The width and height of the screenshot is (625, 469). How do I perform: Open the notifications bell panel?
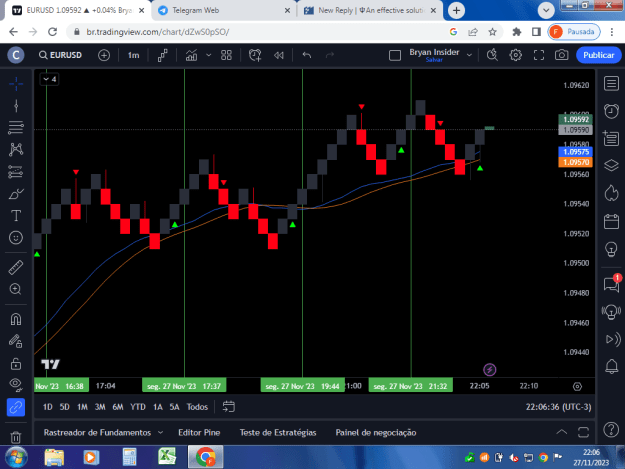[x=611, y=366]
